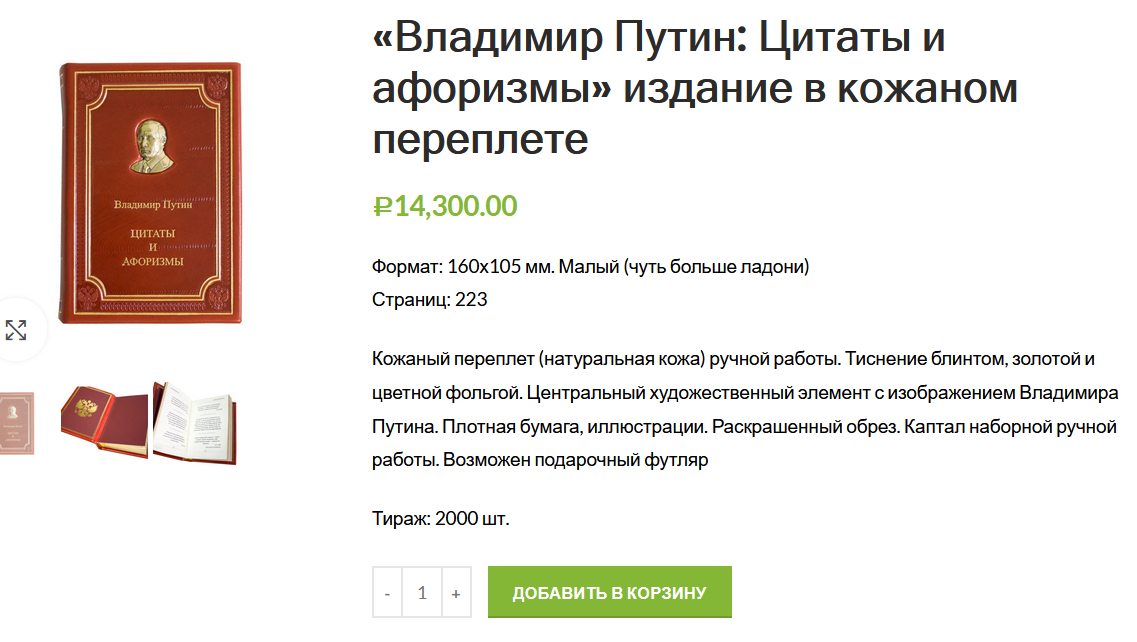
Task: Increase quantity with the plus button
Action: click(x=456, y=593)
